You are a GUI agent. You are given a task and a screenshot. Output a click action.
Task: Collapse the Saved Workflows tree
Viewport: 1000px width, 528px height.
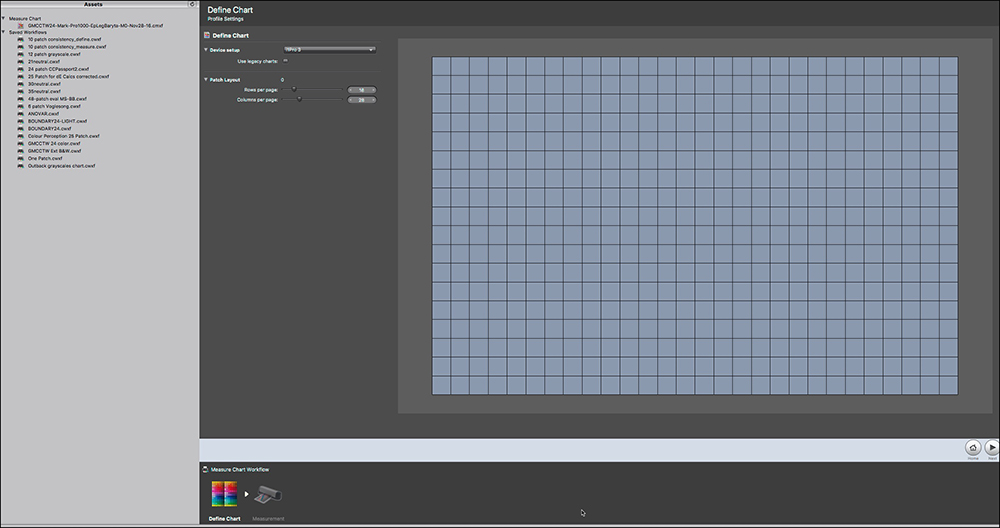[4, 32]
